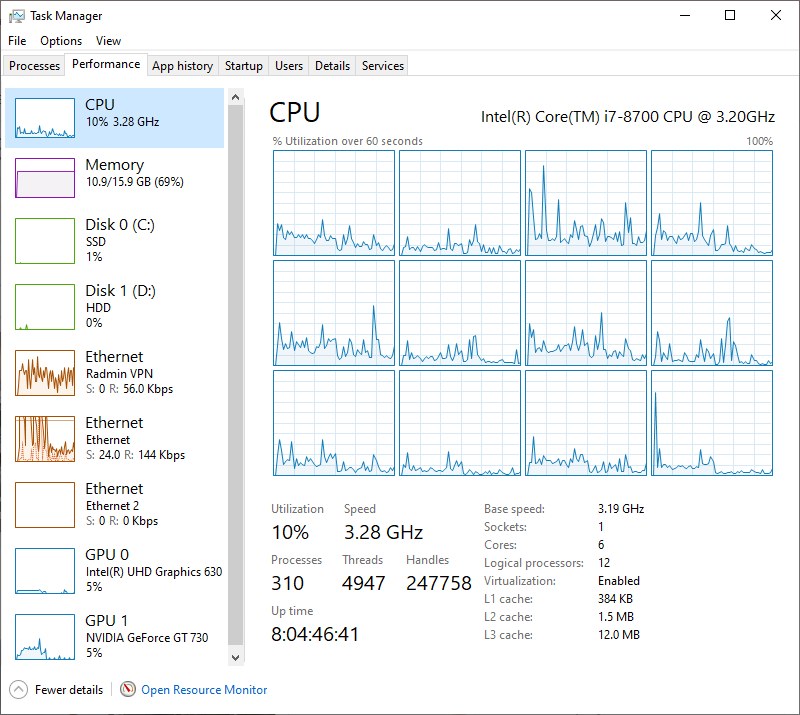Open the File menu
Image resolution: width=800 pixels, height=715 pixels.
17,41
